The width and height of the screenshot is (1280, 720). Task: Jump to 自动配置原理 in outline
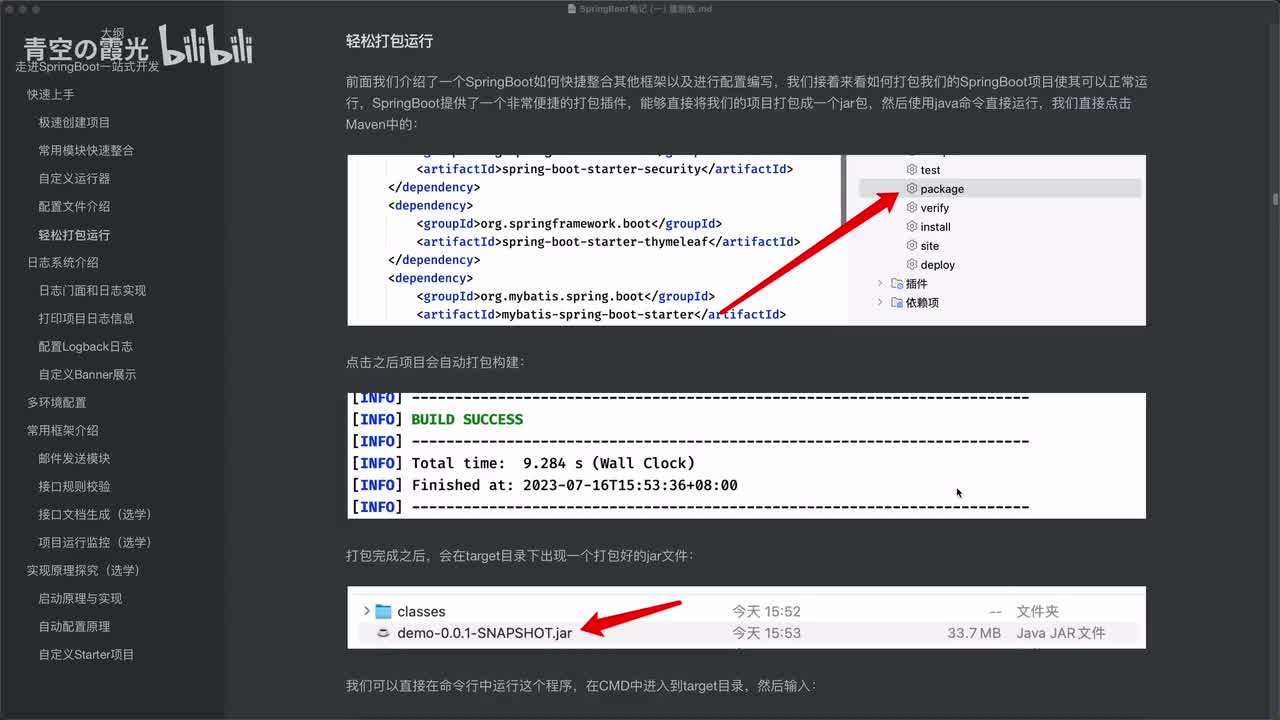[74, 626]
